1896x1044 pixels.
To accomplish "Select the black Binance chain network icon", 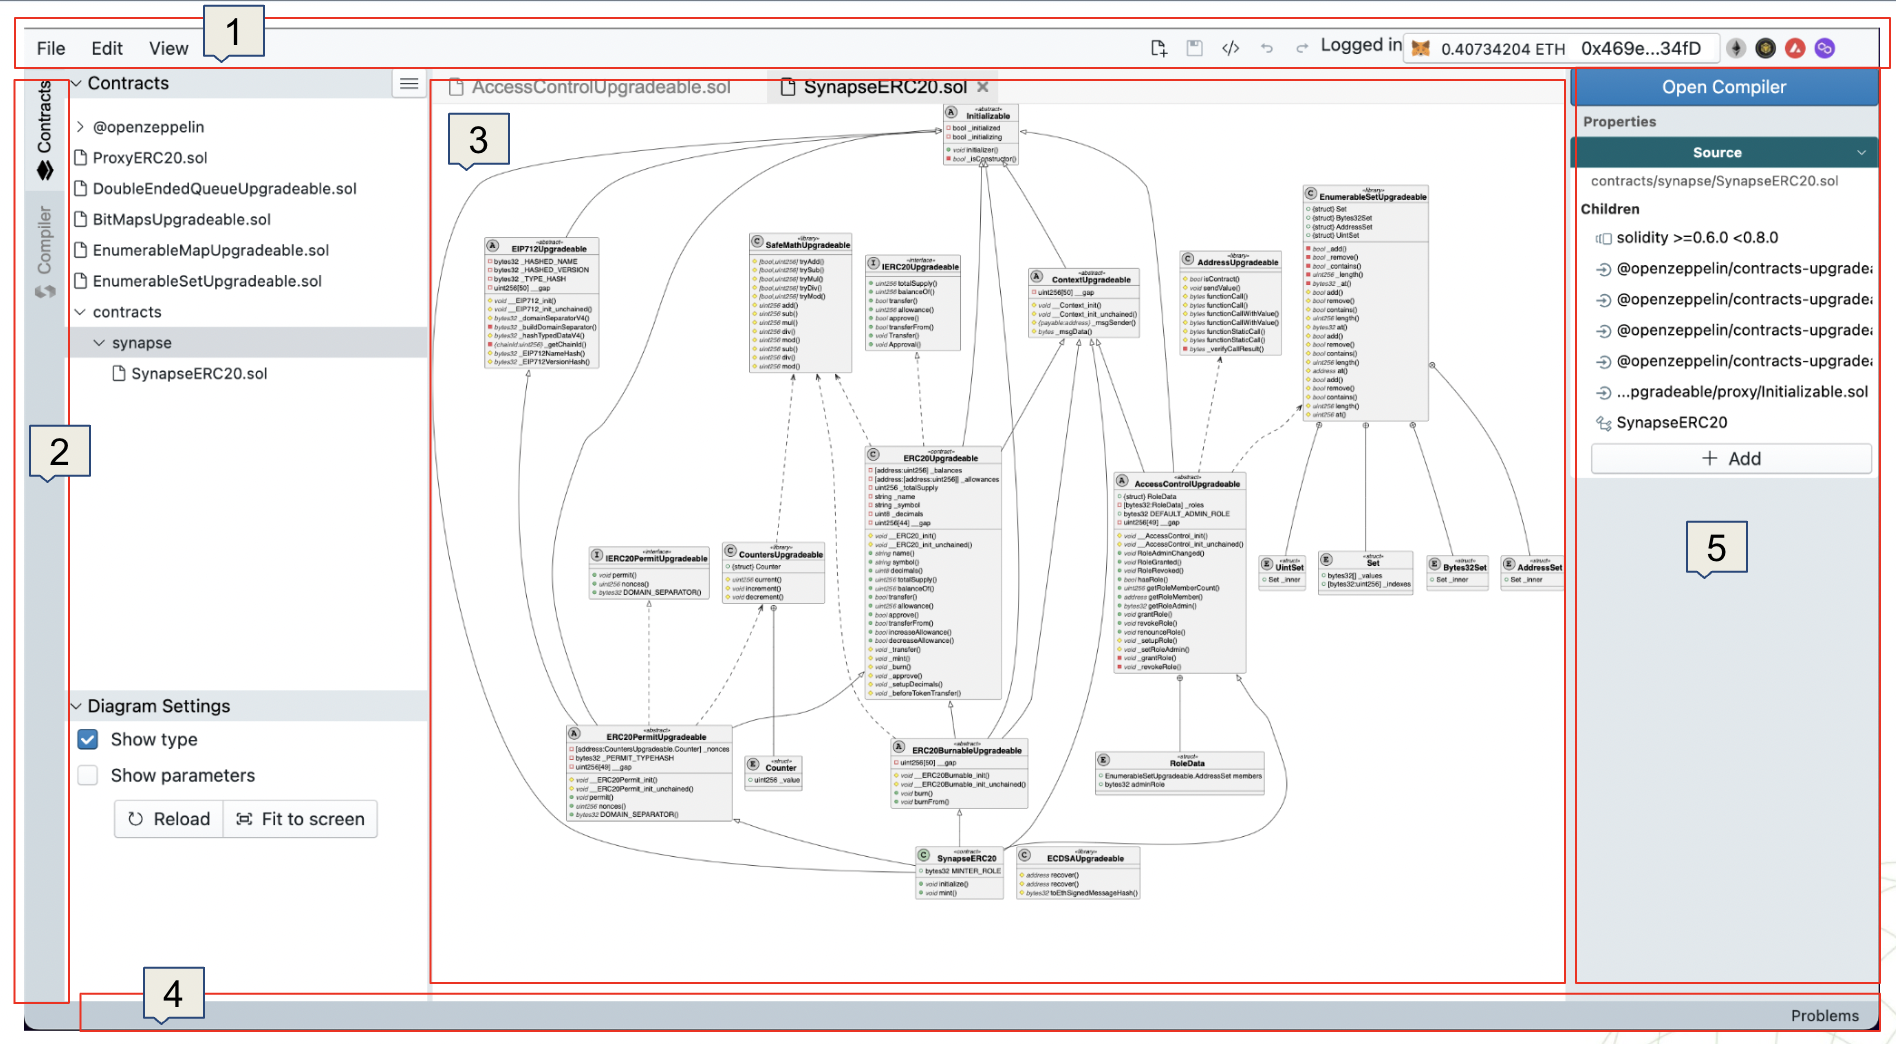I will (x=1766, y=48).
